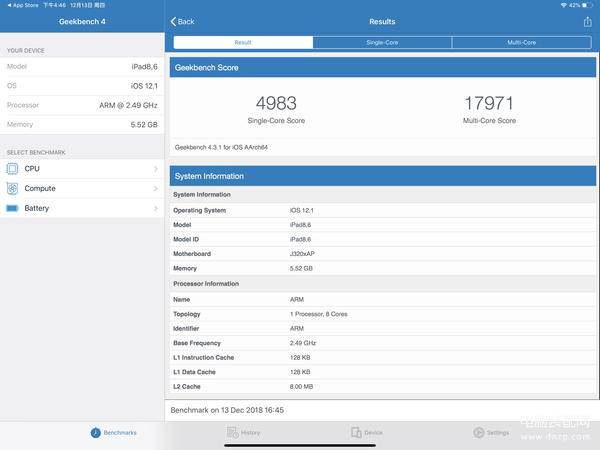Viewport: 600px width, 450px height.
Task: Select the Result segment
Action: [243, 42]
